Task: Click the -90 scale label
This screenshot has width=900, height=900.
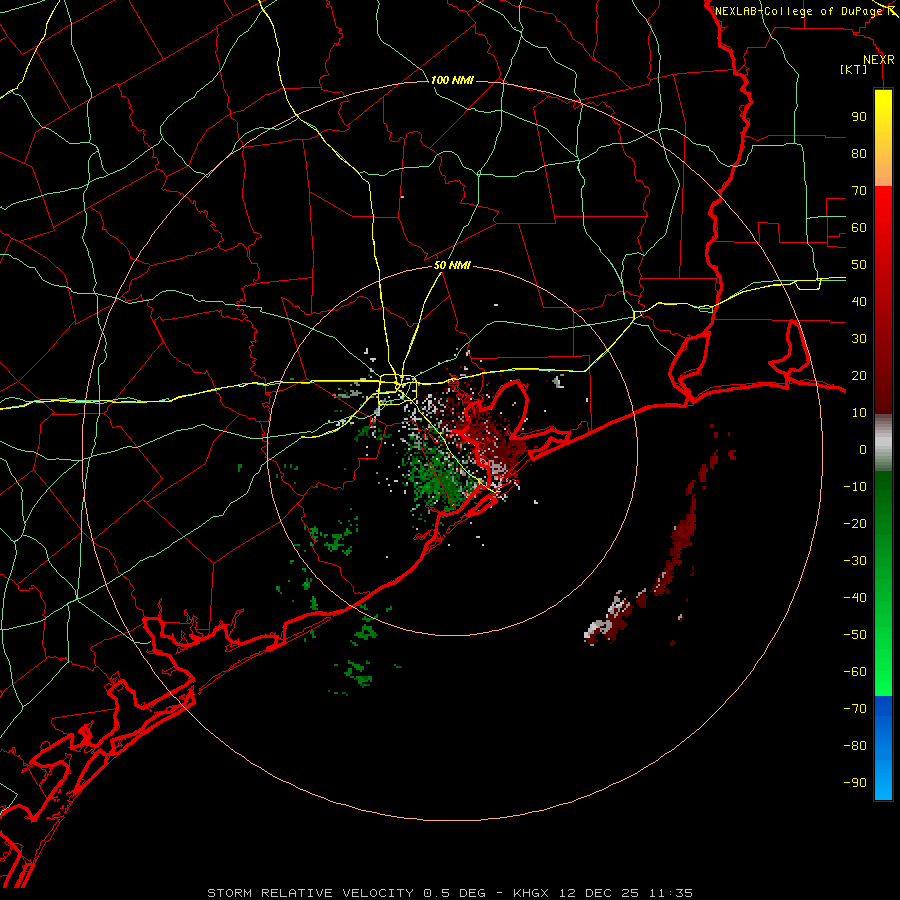Action: click(x=855, y=783)
